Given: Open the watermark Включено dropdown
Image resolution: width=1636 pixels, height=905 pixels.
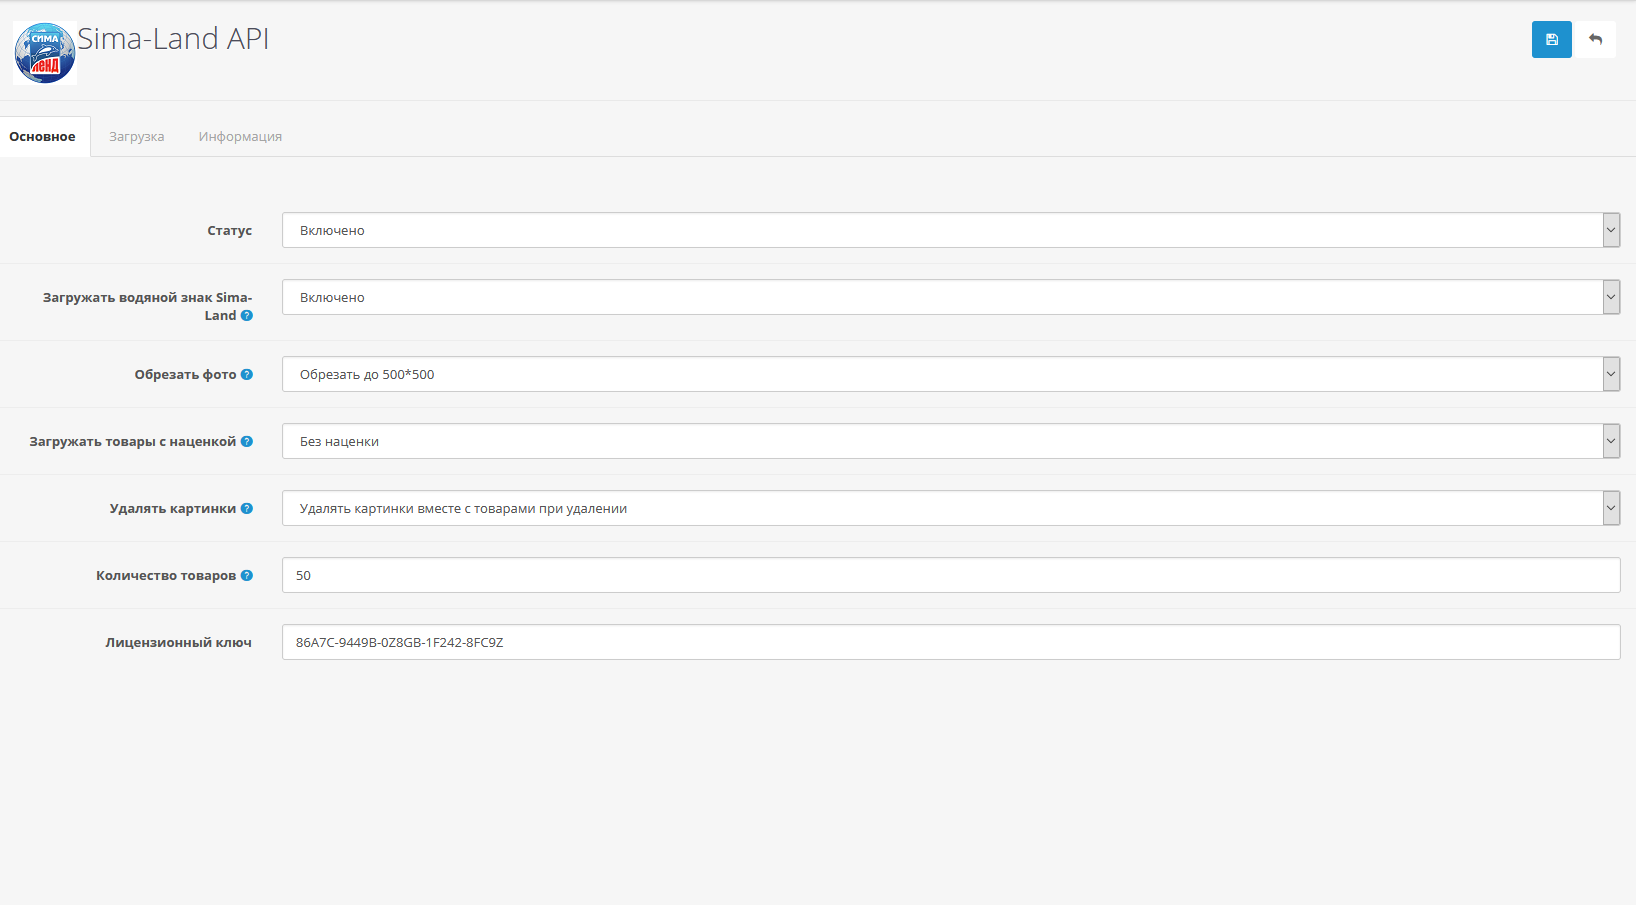Looking at the screenshot, I should coord(950,297).
